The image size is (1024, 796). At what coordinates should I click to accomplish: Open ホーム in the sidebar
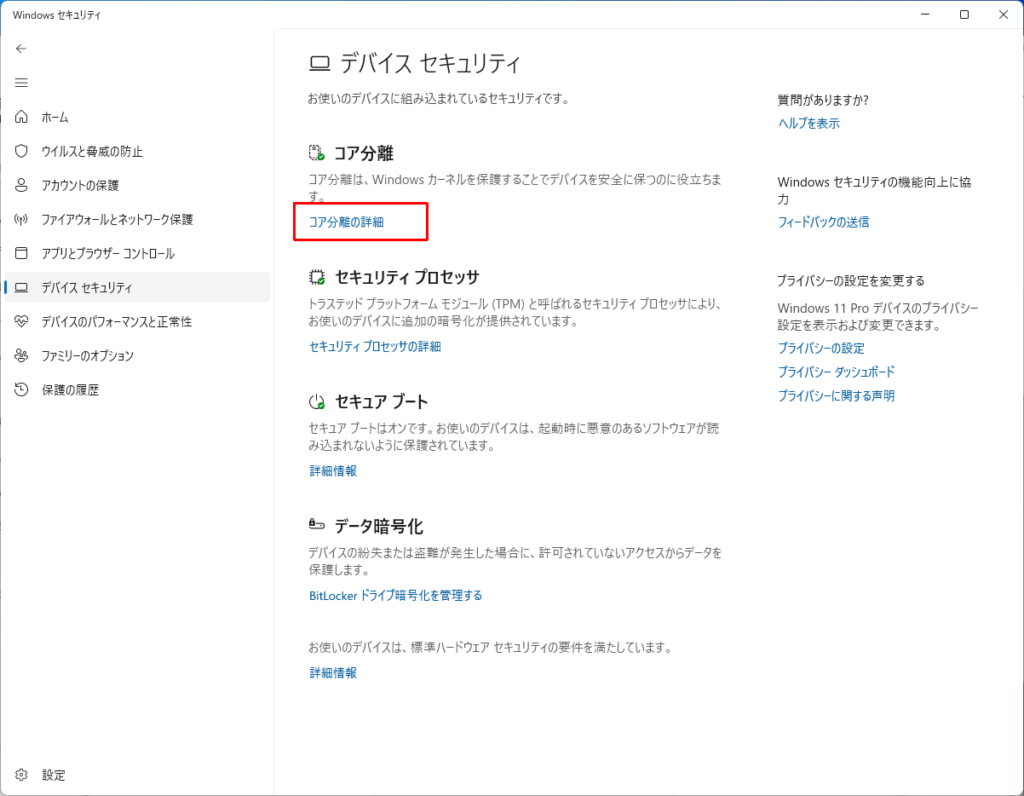pos(55,118)
